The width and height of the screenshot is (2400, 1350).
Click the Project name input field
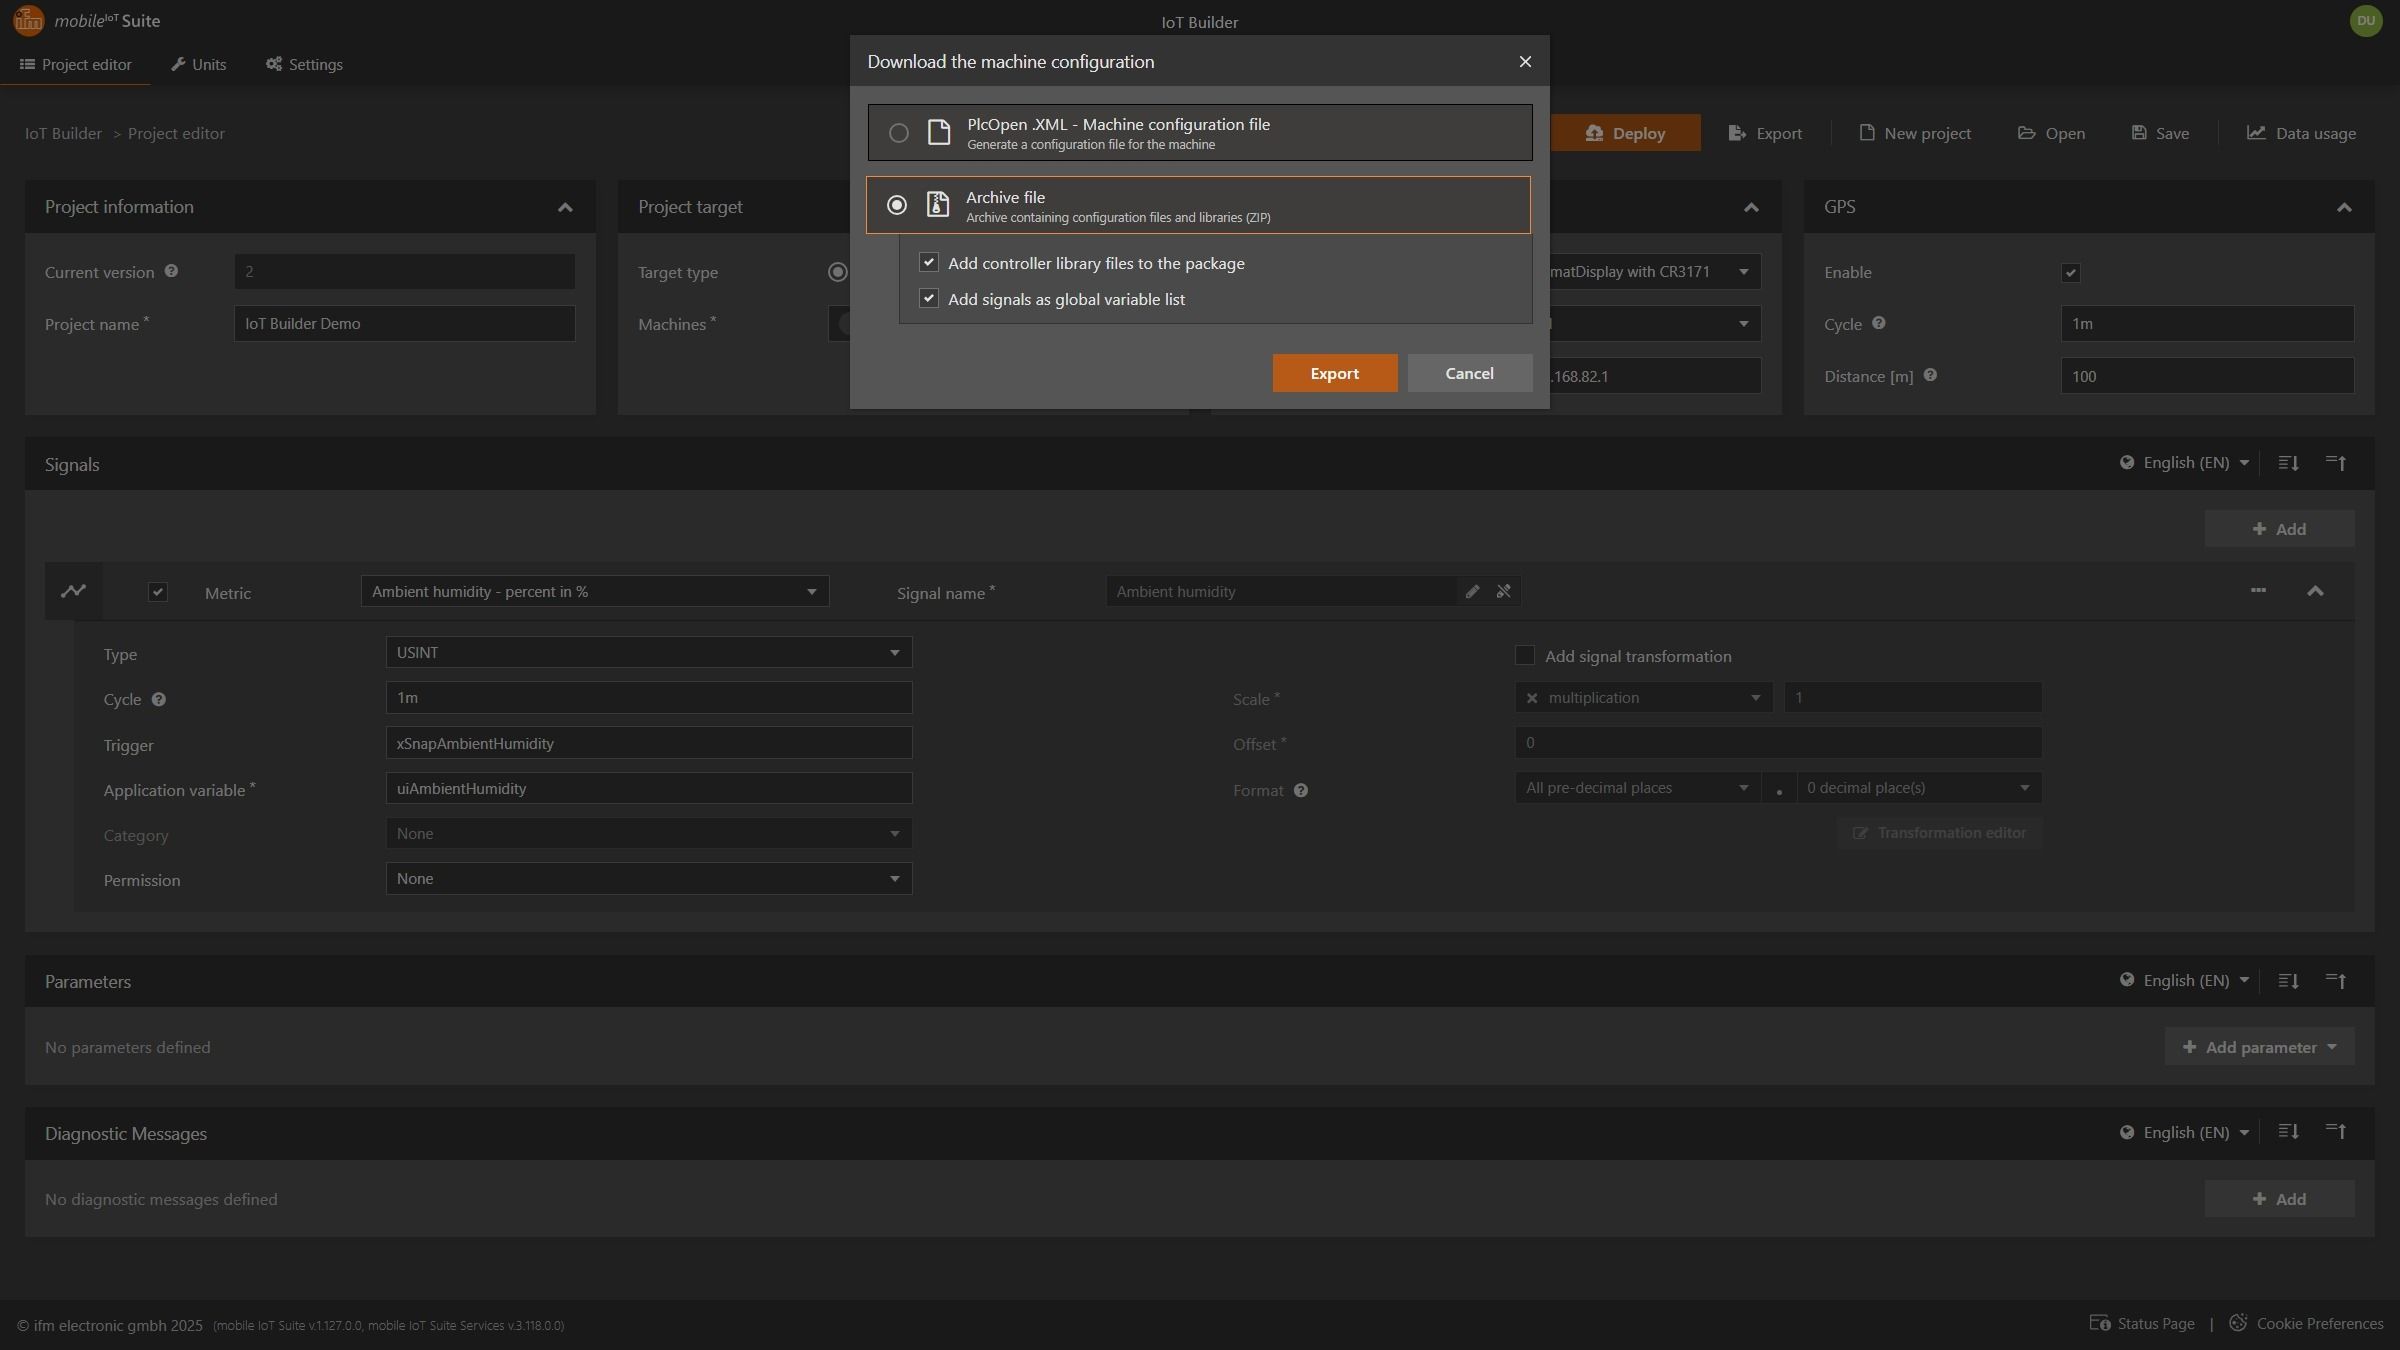click(x=405, y=324)
